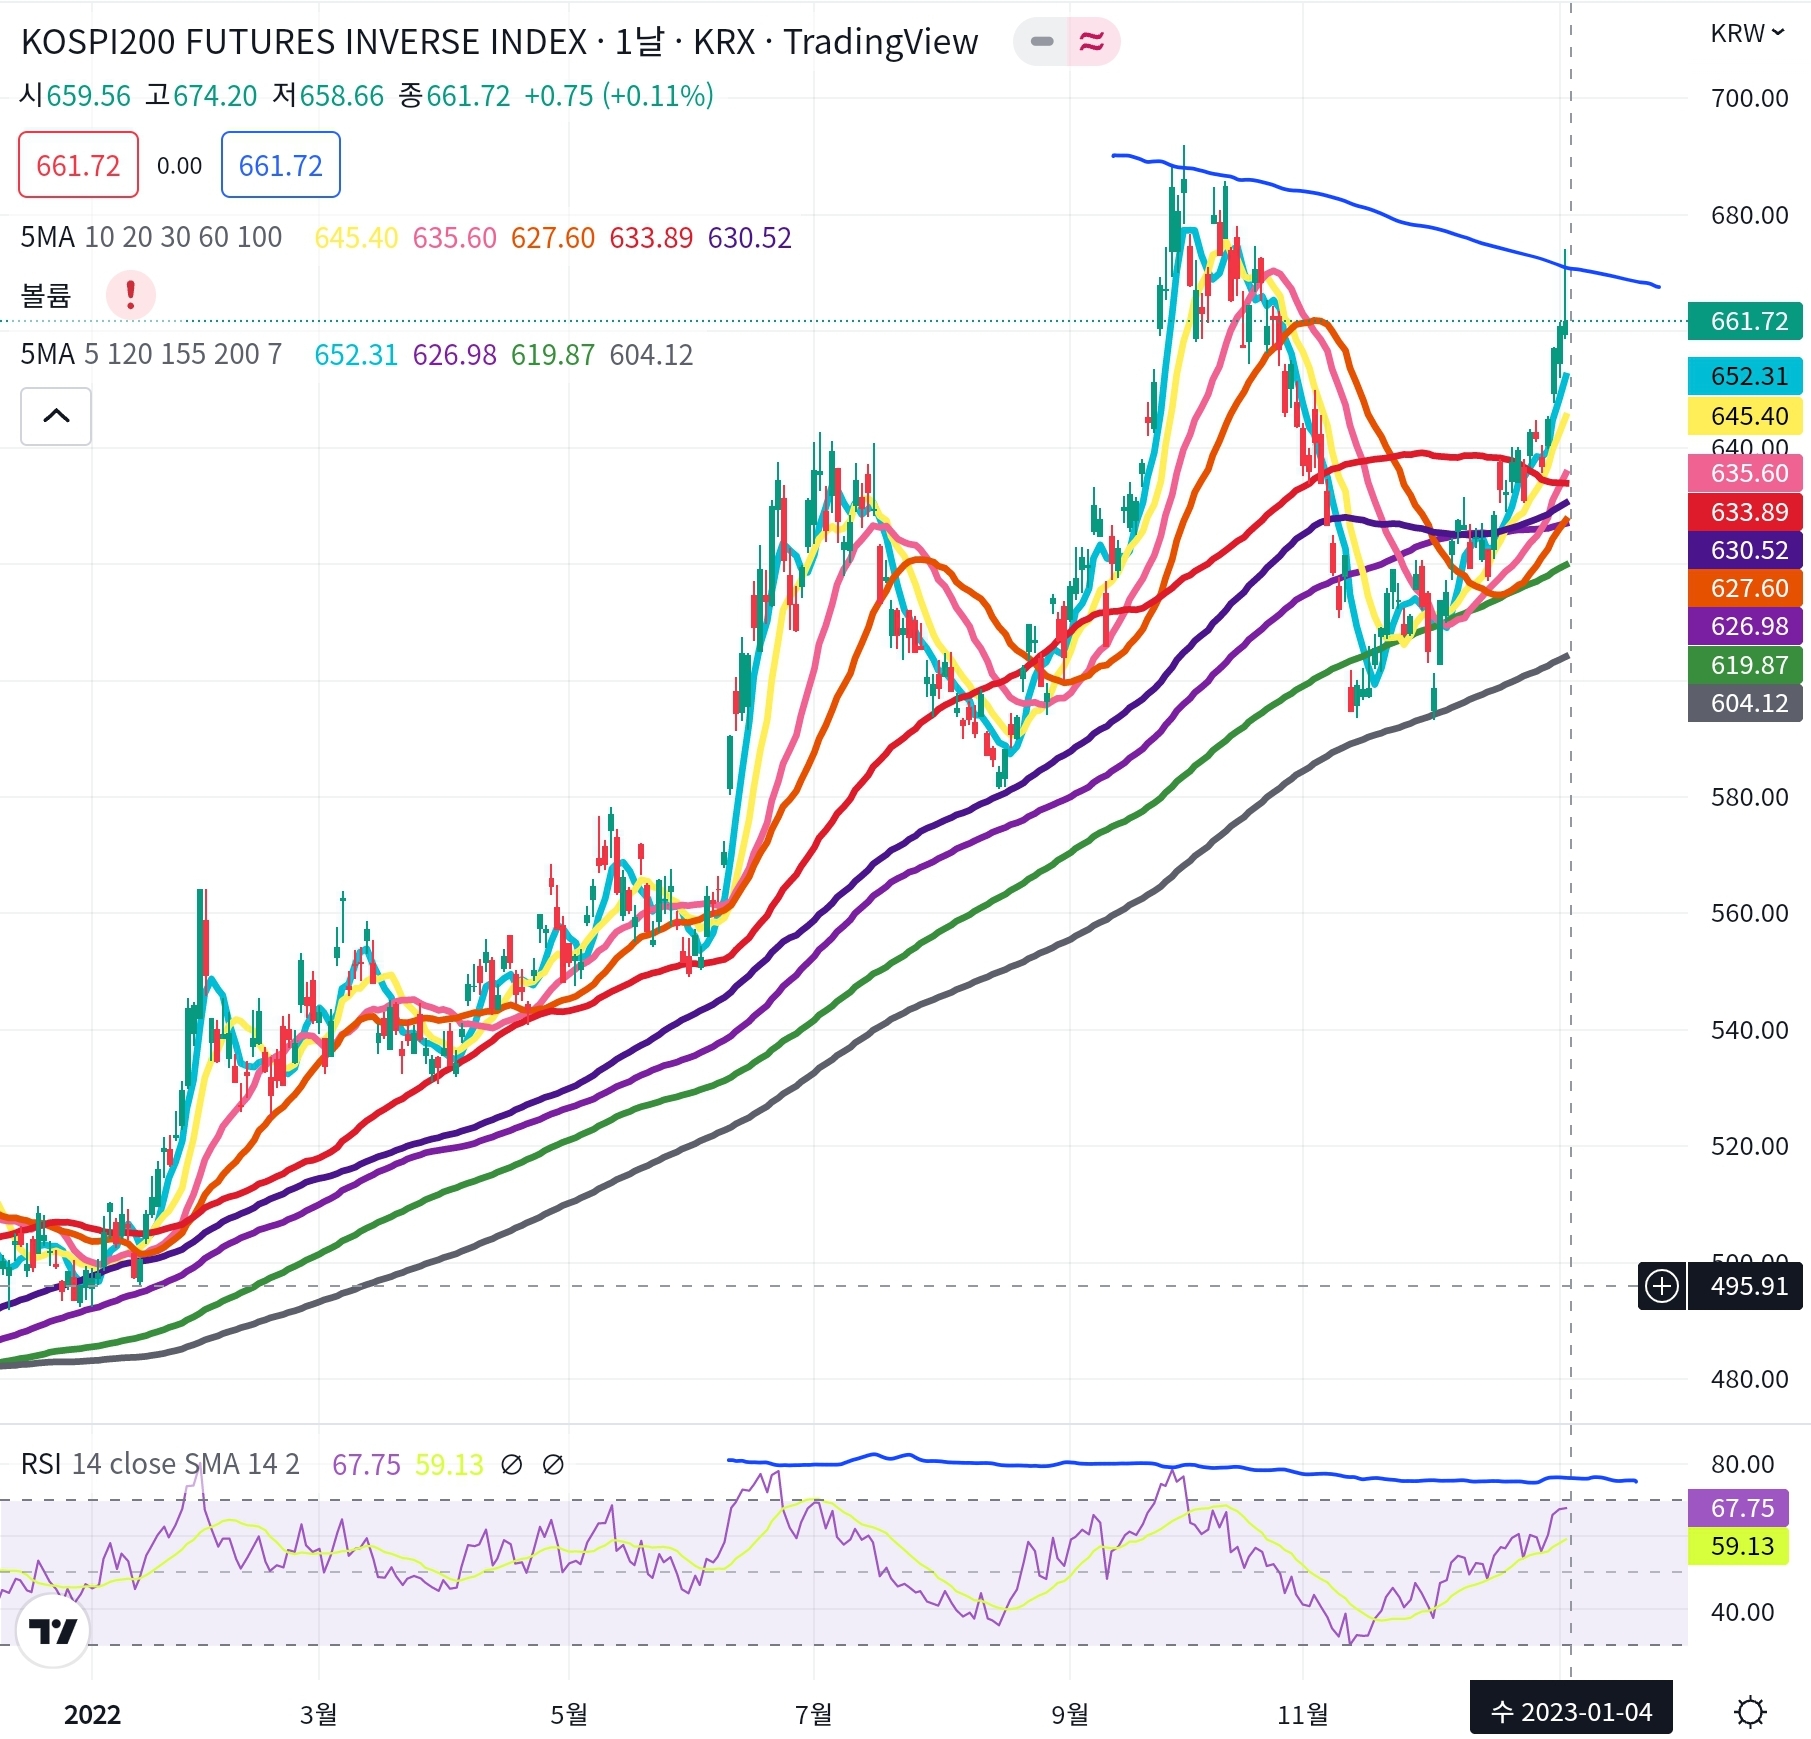Click the pink 635.60 axis label
Viewport: 1811px width, 1739px height.
tap(1745, 473)
